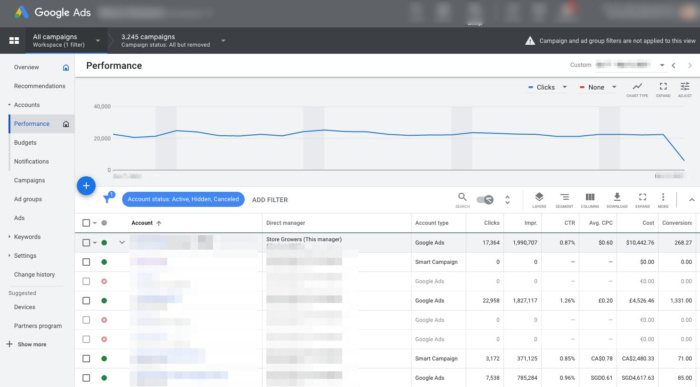Viewport: 700px width, 387px height.
Task: Open chart Adjust settings
Action: (685, 89)
